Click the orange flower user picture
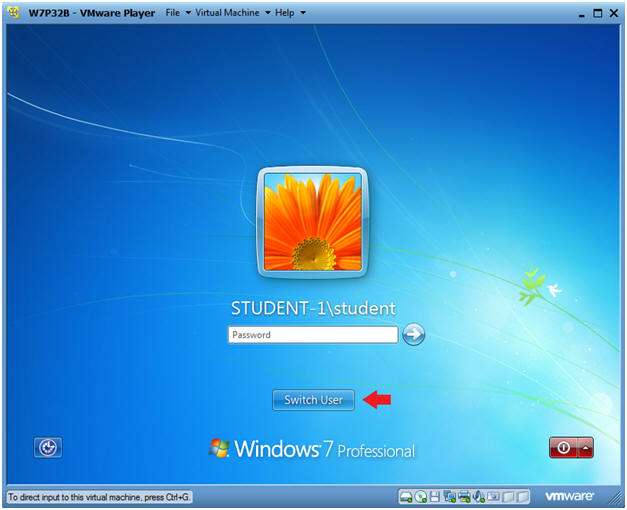This screenshot has width=627, height=510. pos(313,222)
